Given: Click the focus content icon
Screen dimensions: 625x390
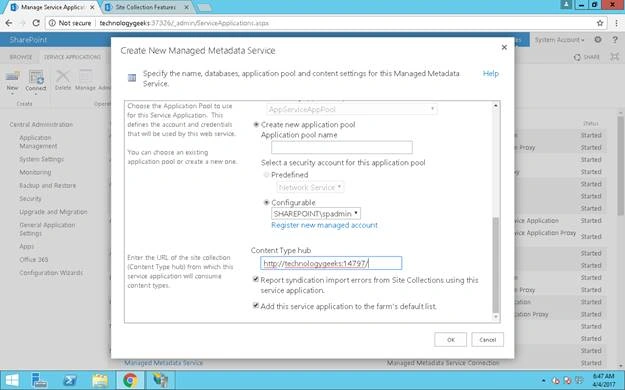Looking at the screenshot, I should click(x=615, y=57).
